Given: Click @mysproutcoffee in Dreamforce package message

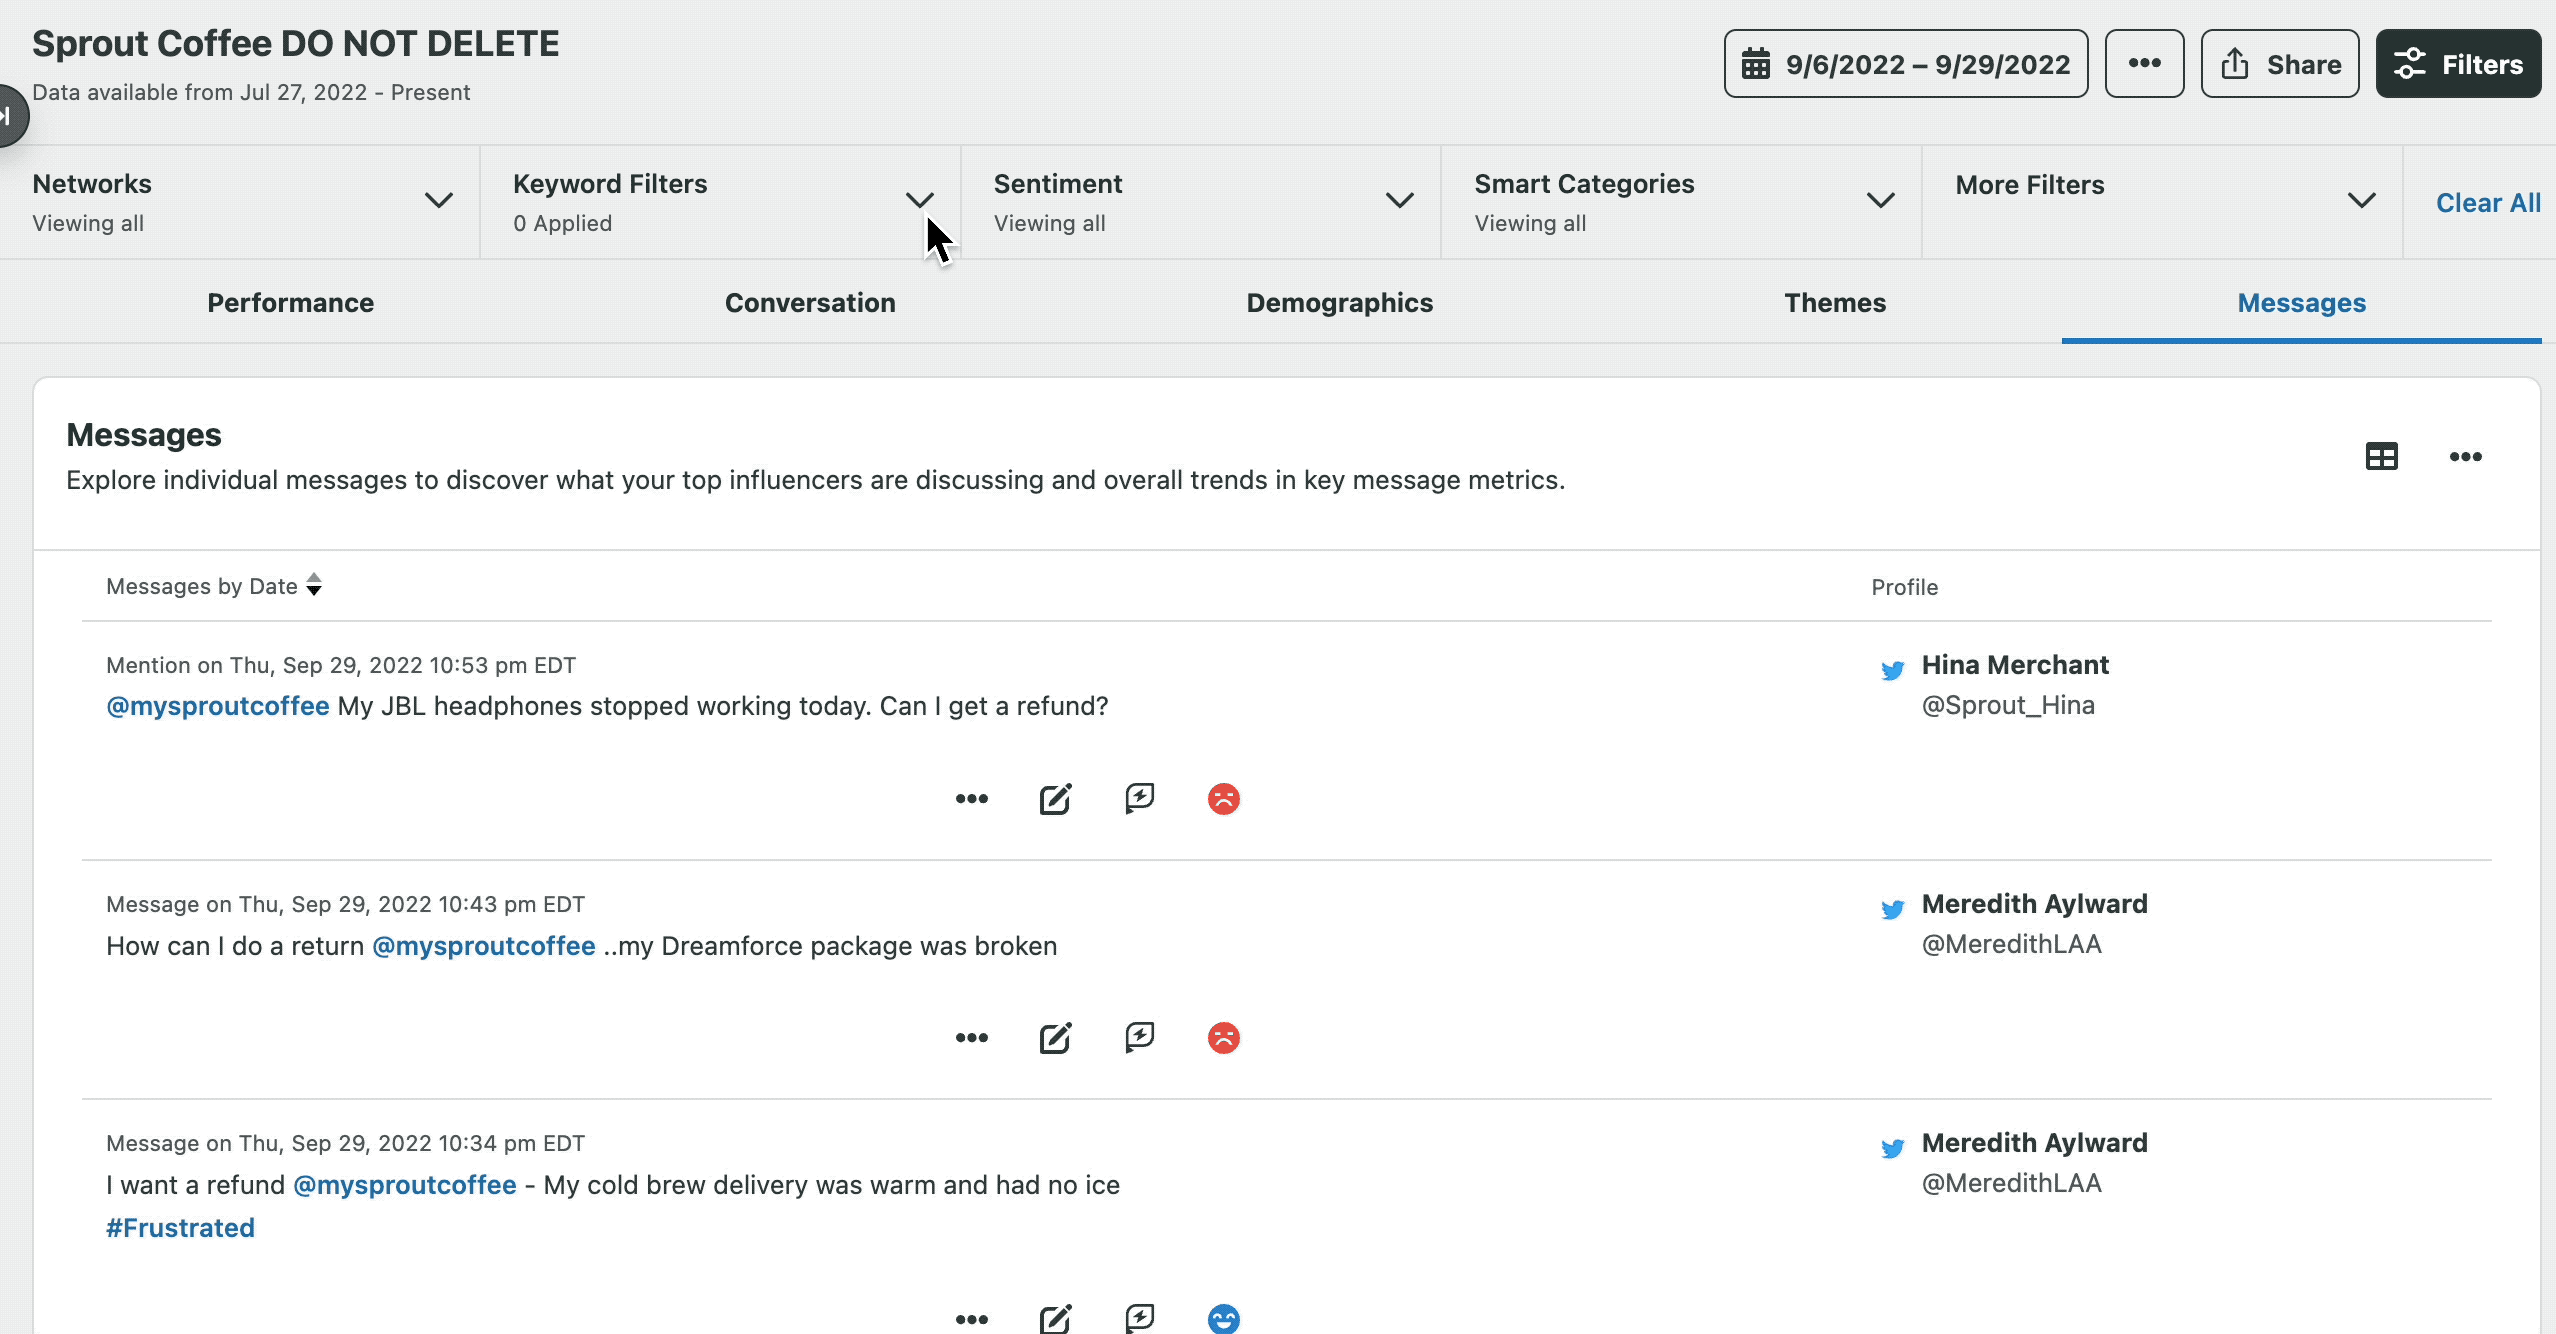Looking at the screenshot, I should coord(483,946).
